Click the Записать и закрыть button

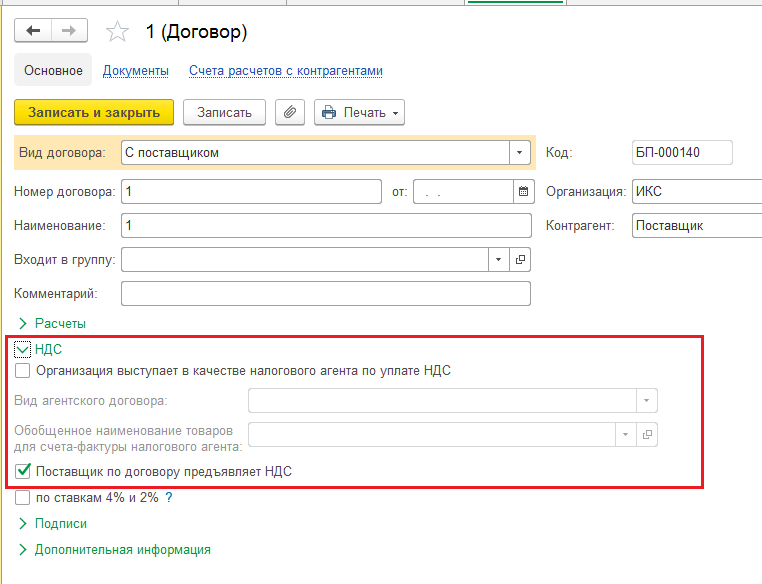pos(94,112)
